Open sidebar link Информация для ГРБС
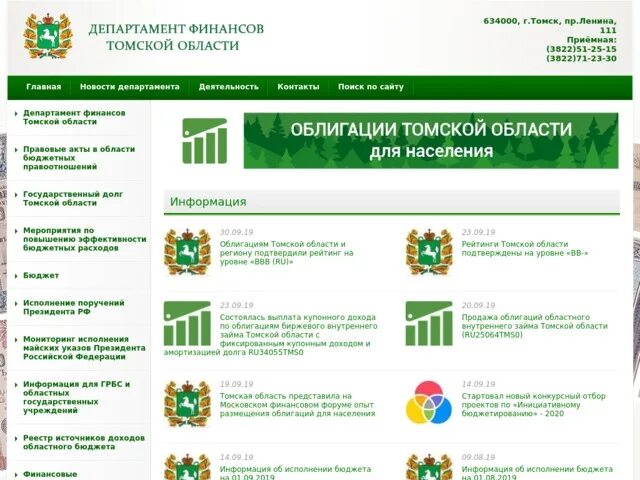Screen dimensions: 640x480 click(76, 397)
